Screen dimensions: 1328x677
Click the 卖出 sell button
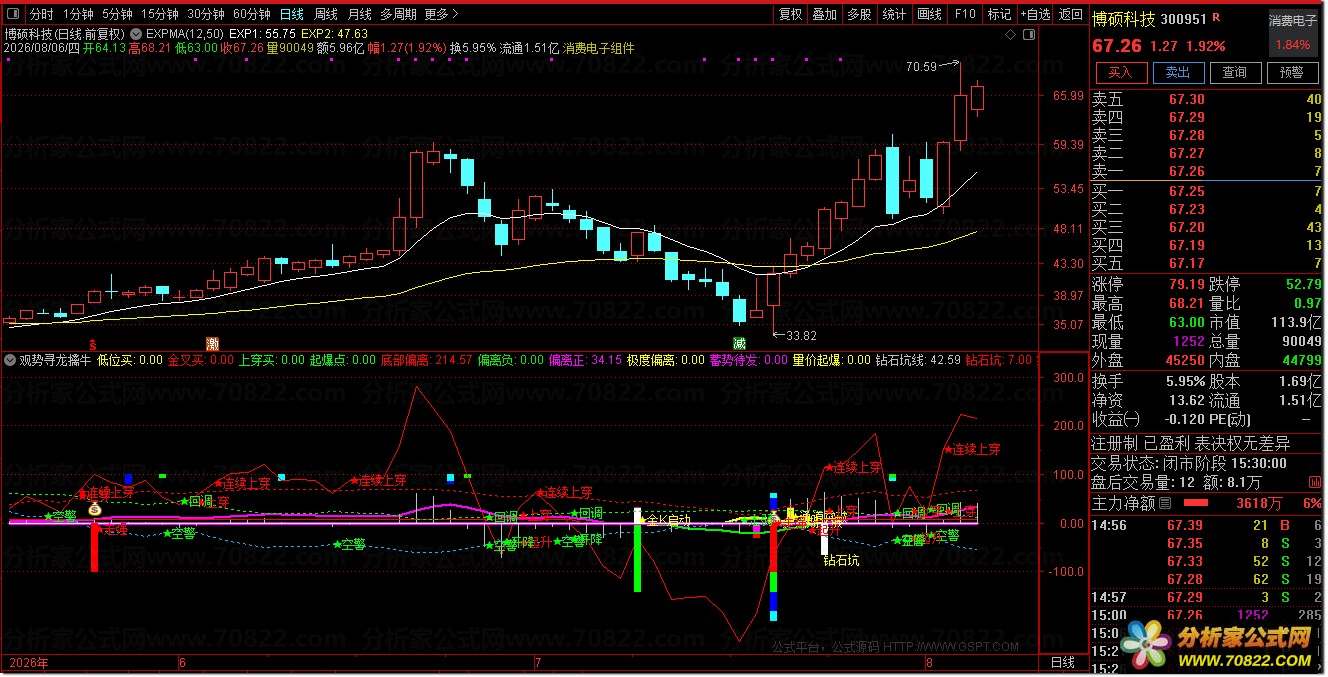[1178, 73]
